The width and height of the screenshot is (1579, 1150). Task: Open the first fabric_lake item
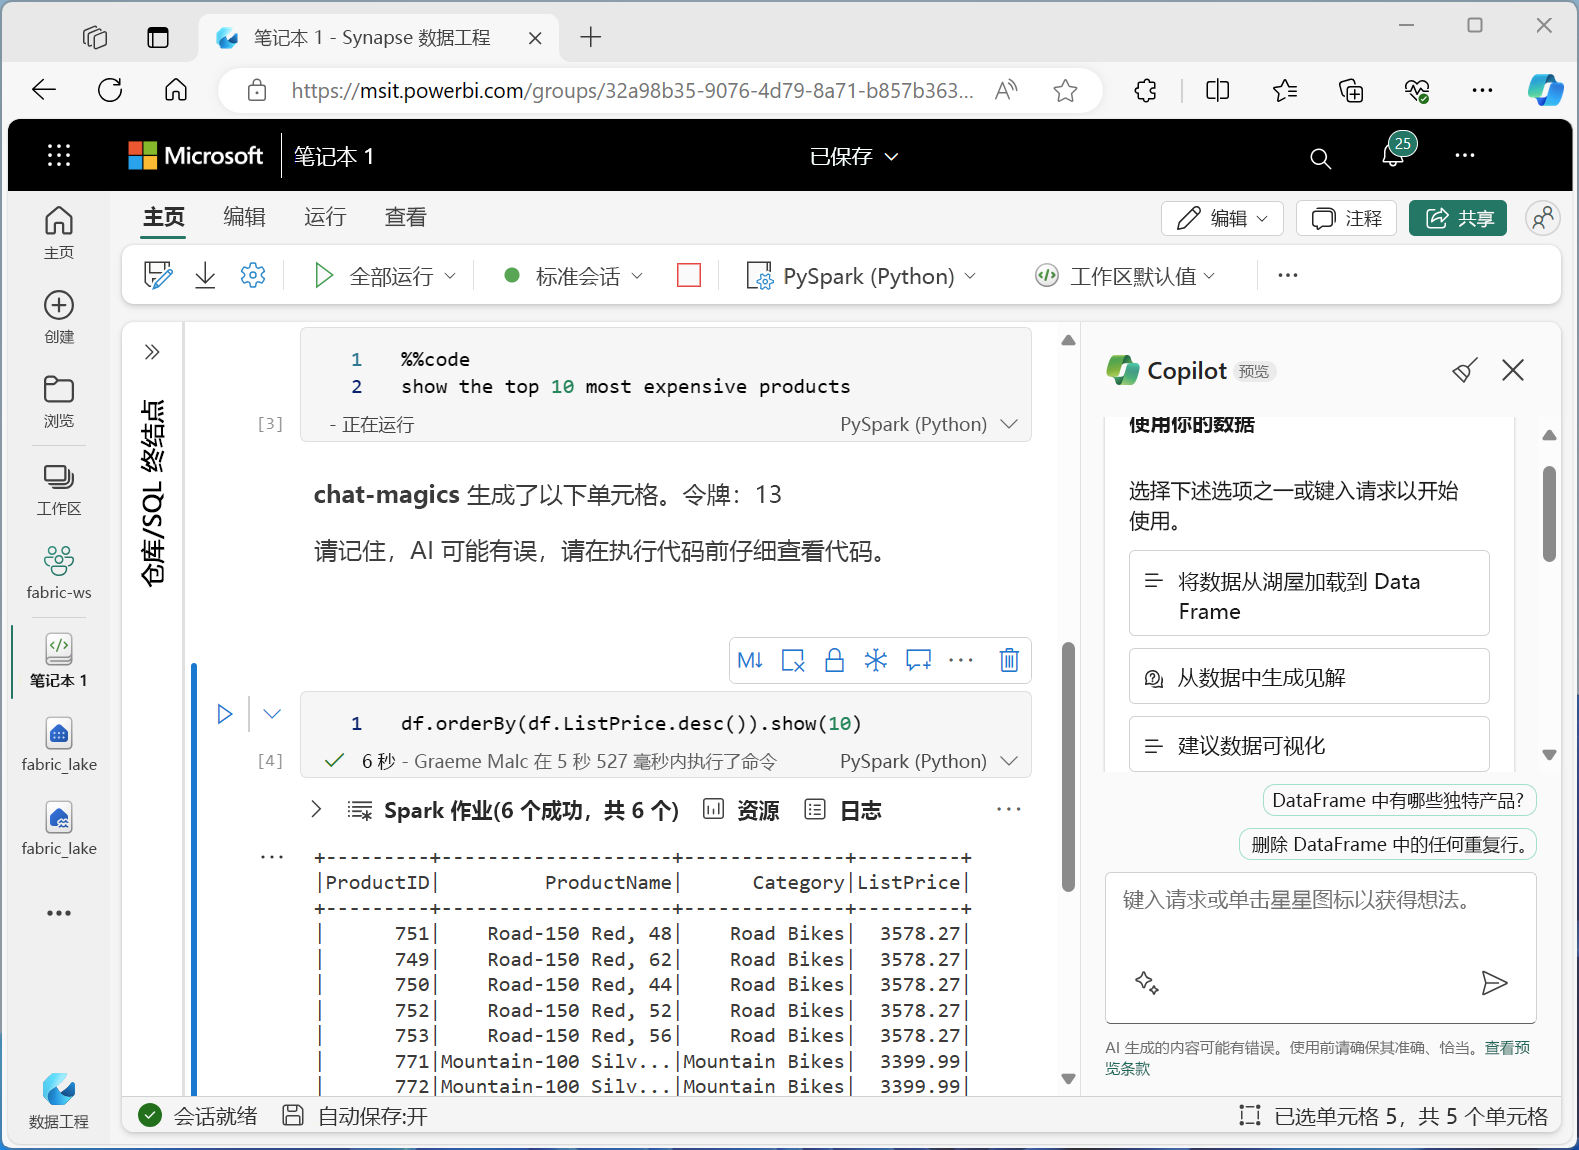[59, 745]
